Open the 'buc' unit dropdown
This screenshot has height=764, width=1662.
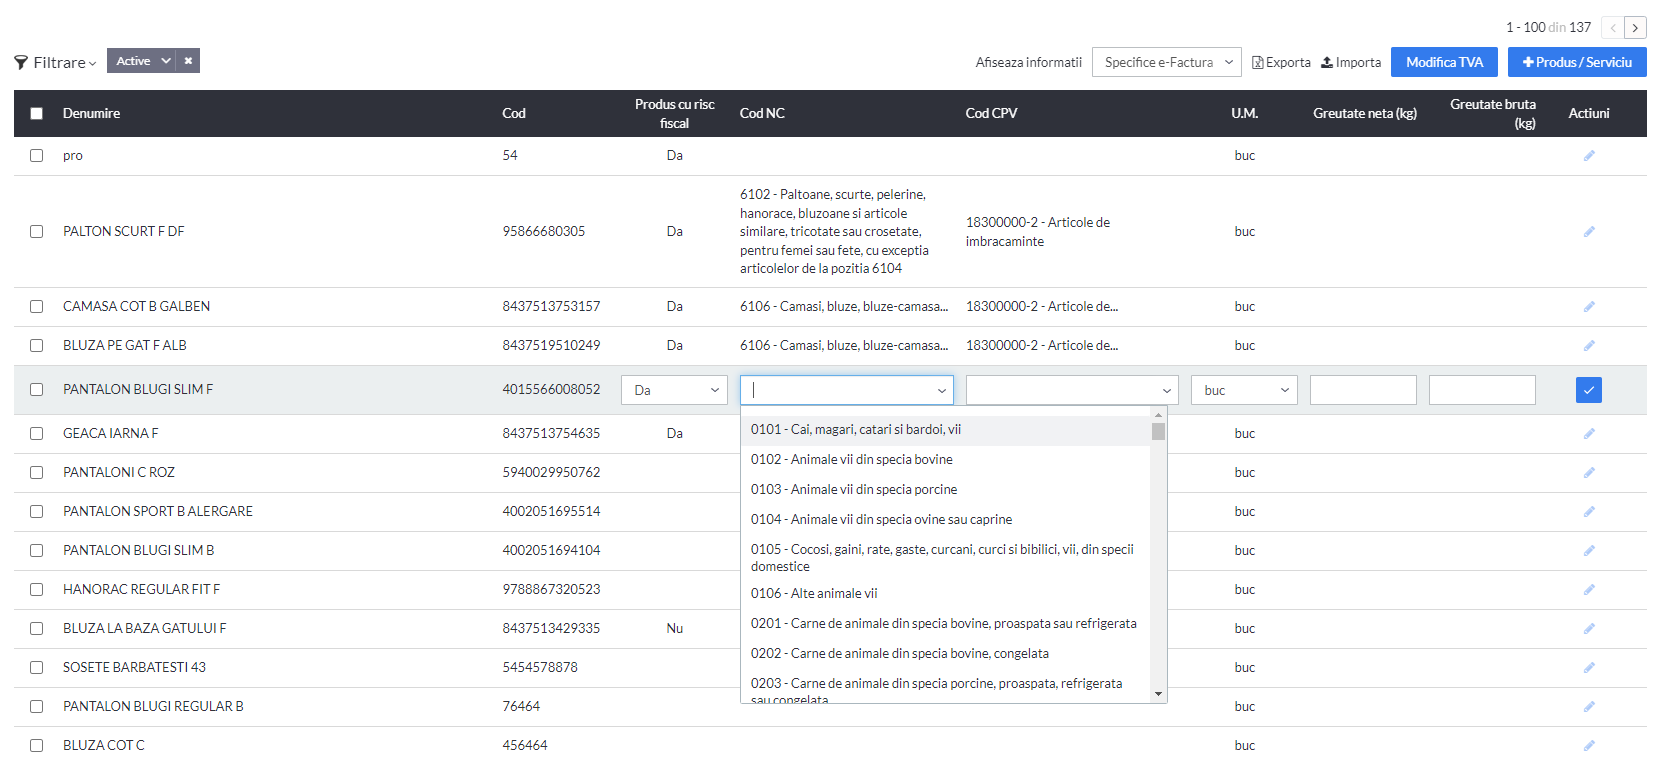tap(1244, 390)
